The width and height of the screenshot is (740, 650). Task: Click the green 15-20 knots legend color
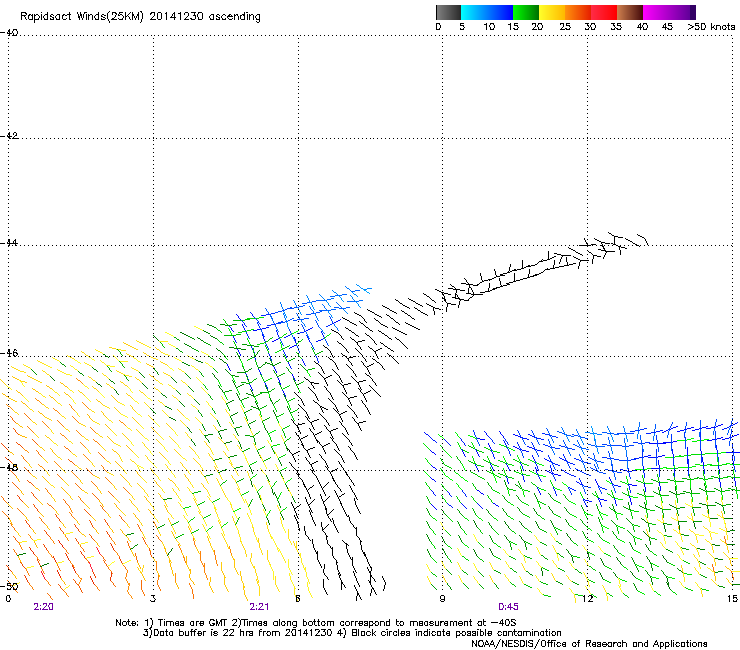(526, 12)
